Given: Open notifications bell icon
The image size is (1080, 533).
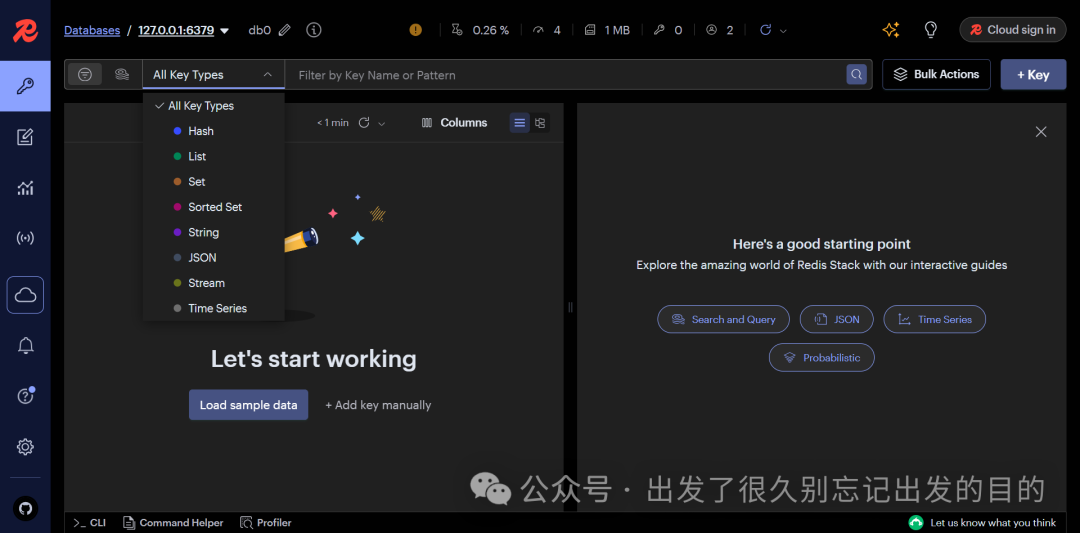Looking at the screenshot, I should [25, 346].
